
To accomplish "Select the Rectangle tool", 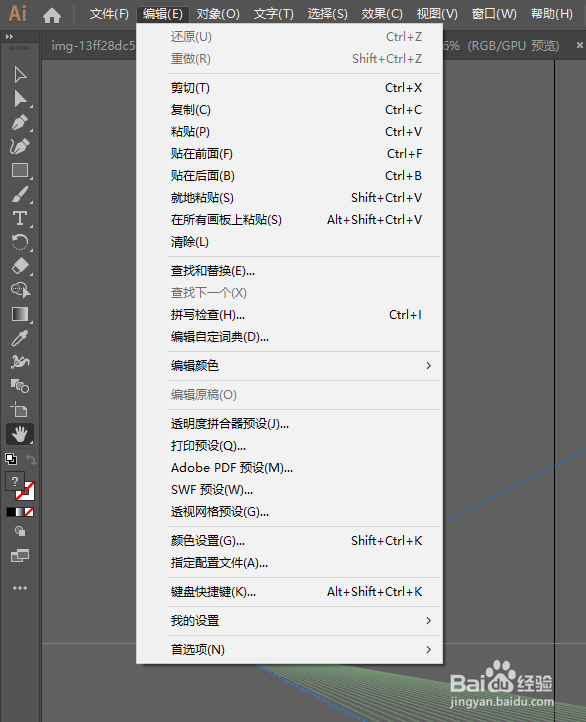I will point(20,170).
